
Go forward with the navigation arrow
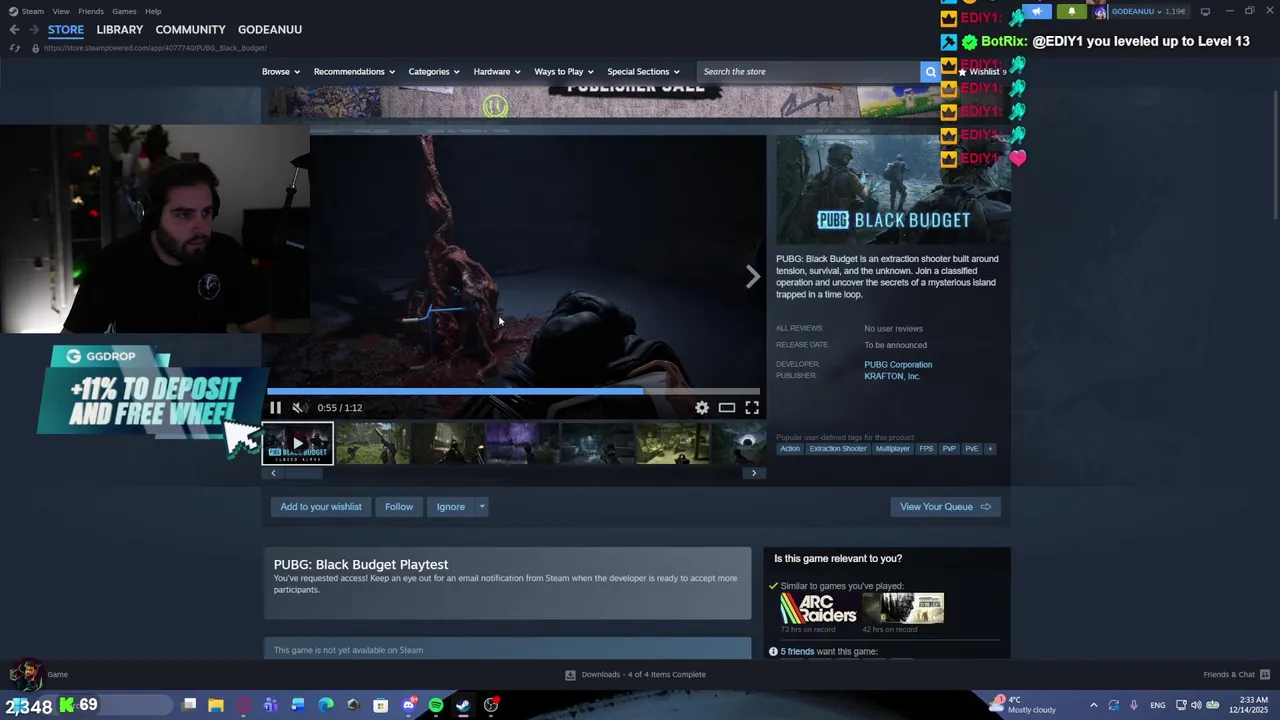[33, 29]
